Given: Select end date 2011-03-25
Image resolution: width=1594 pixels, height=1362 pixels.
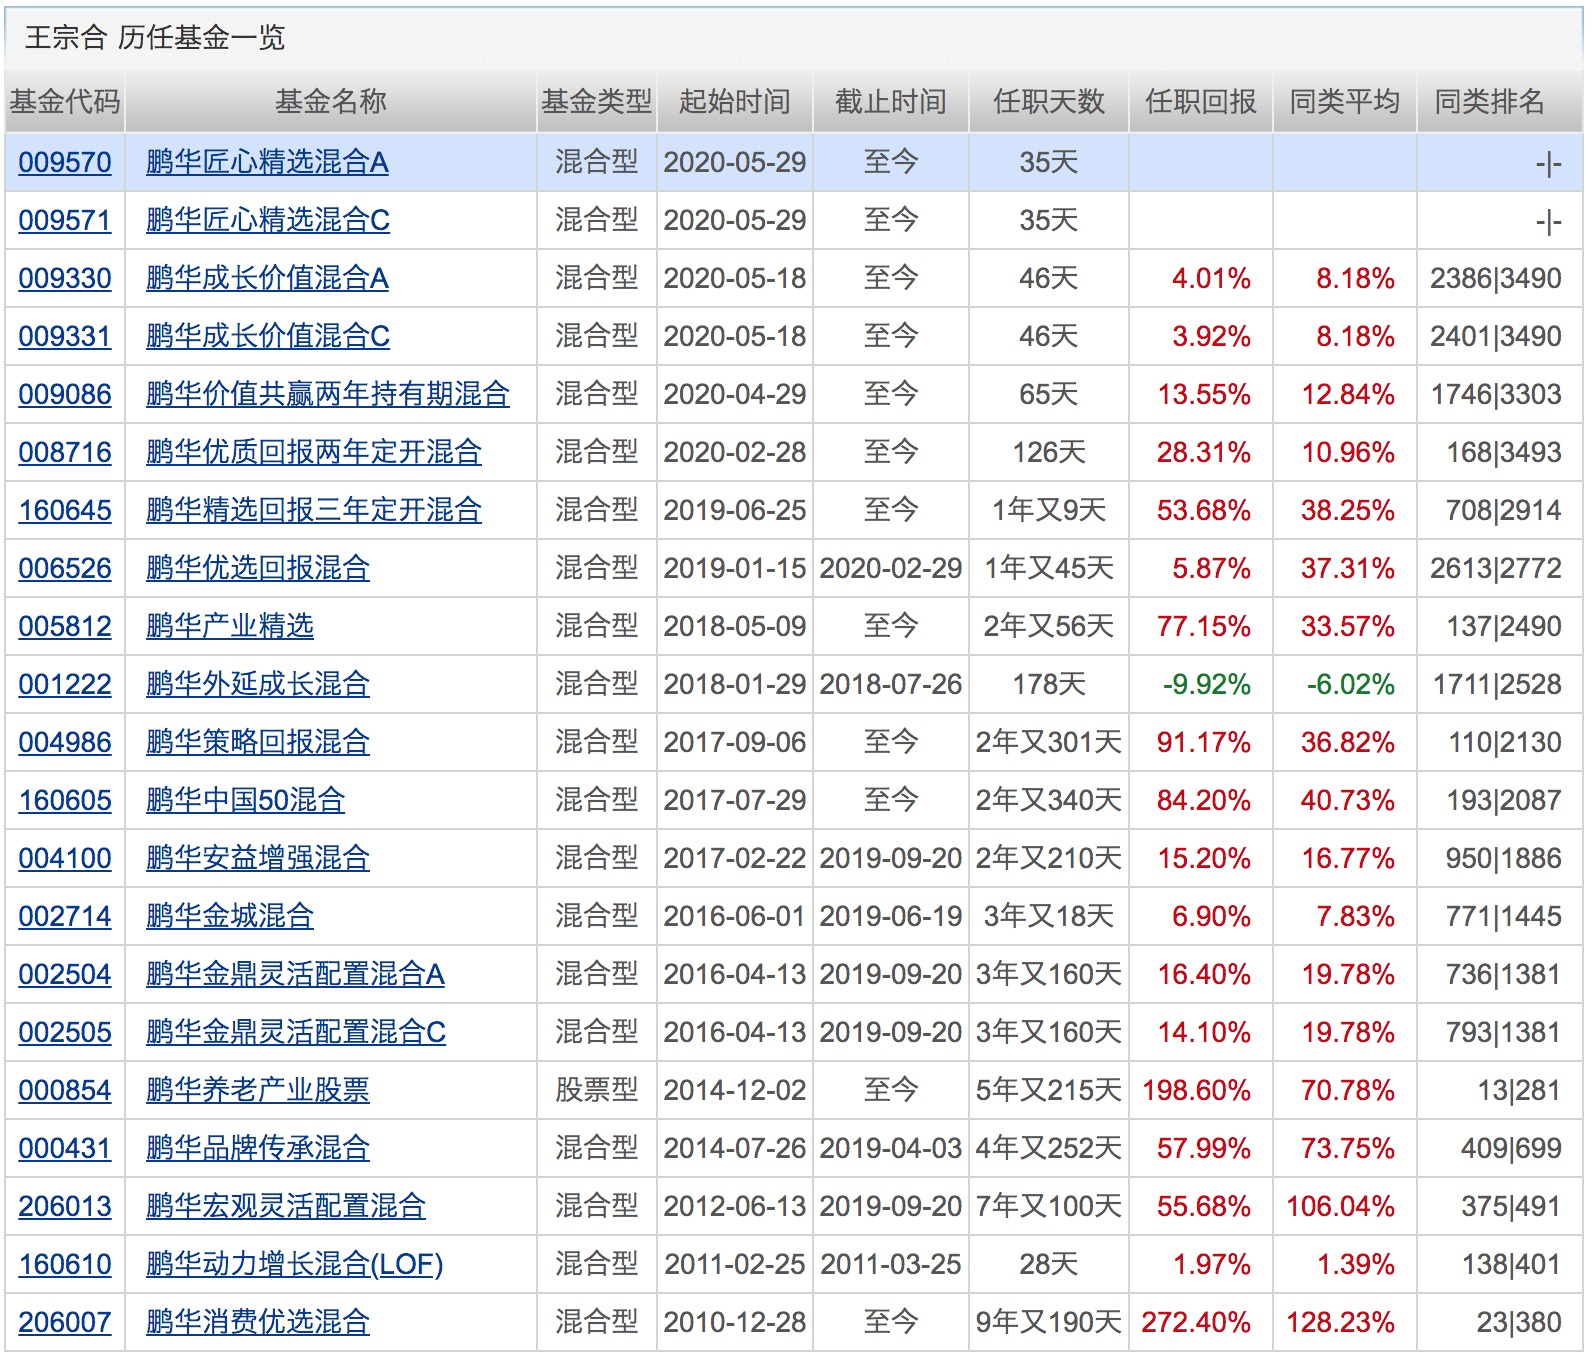Looking at the screenshot, I should point(891,1264).
